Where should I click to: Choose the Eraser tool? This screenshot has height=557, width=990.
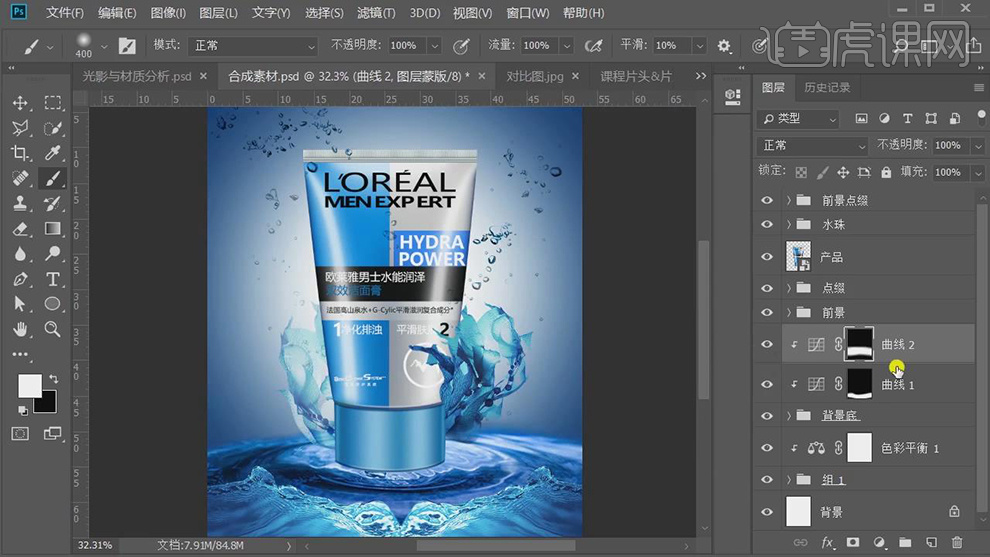(20, 229)
